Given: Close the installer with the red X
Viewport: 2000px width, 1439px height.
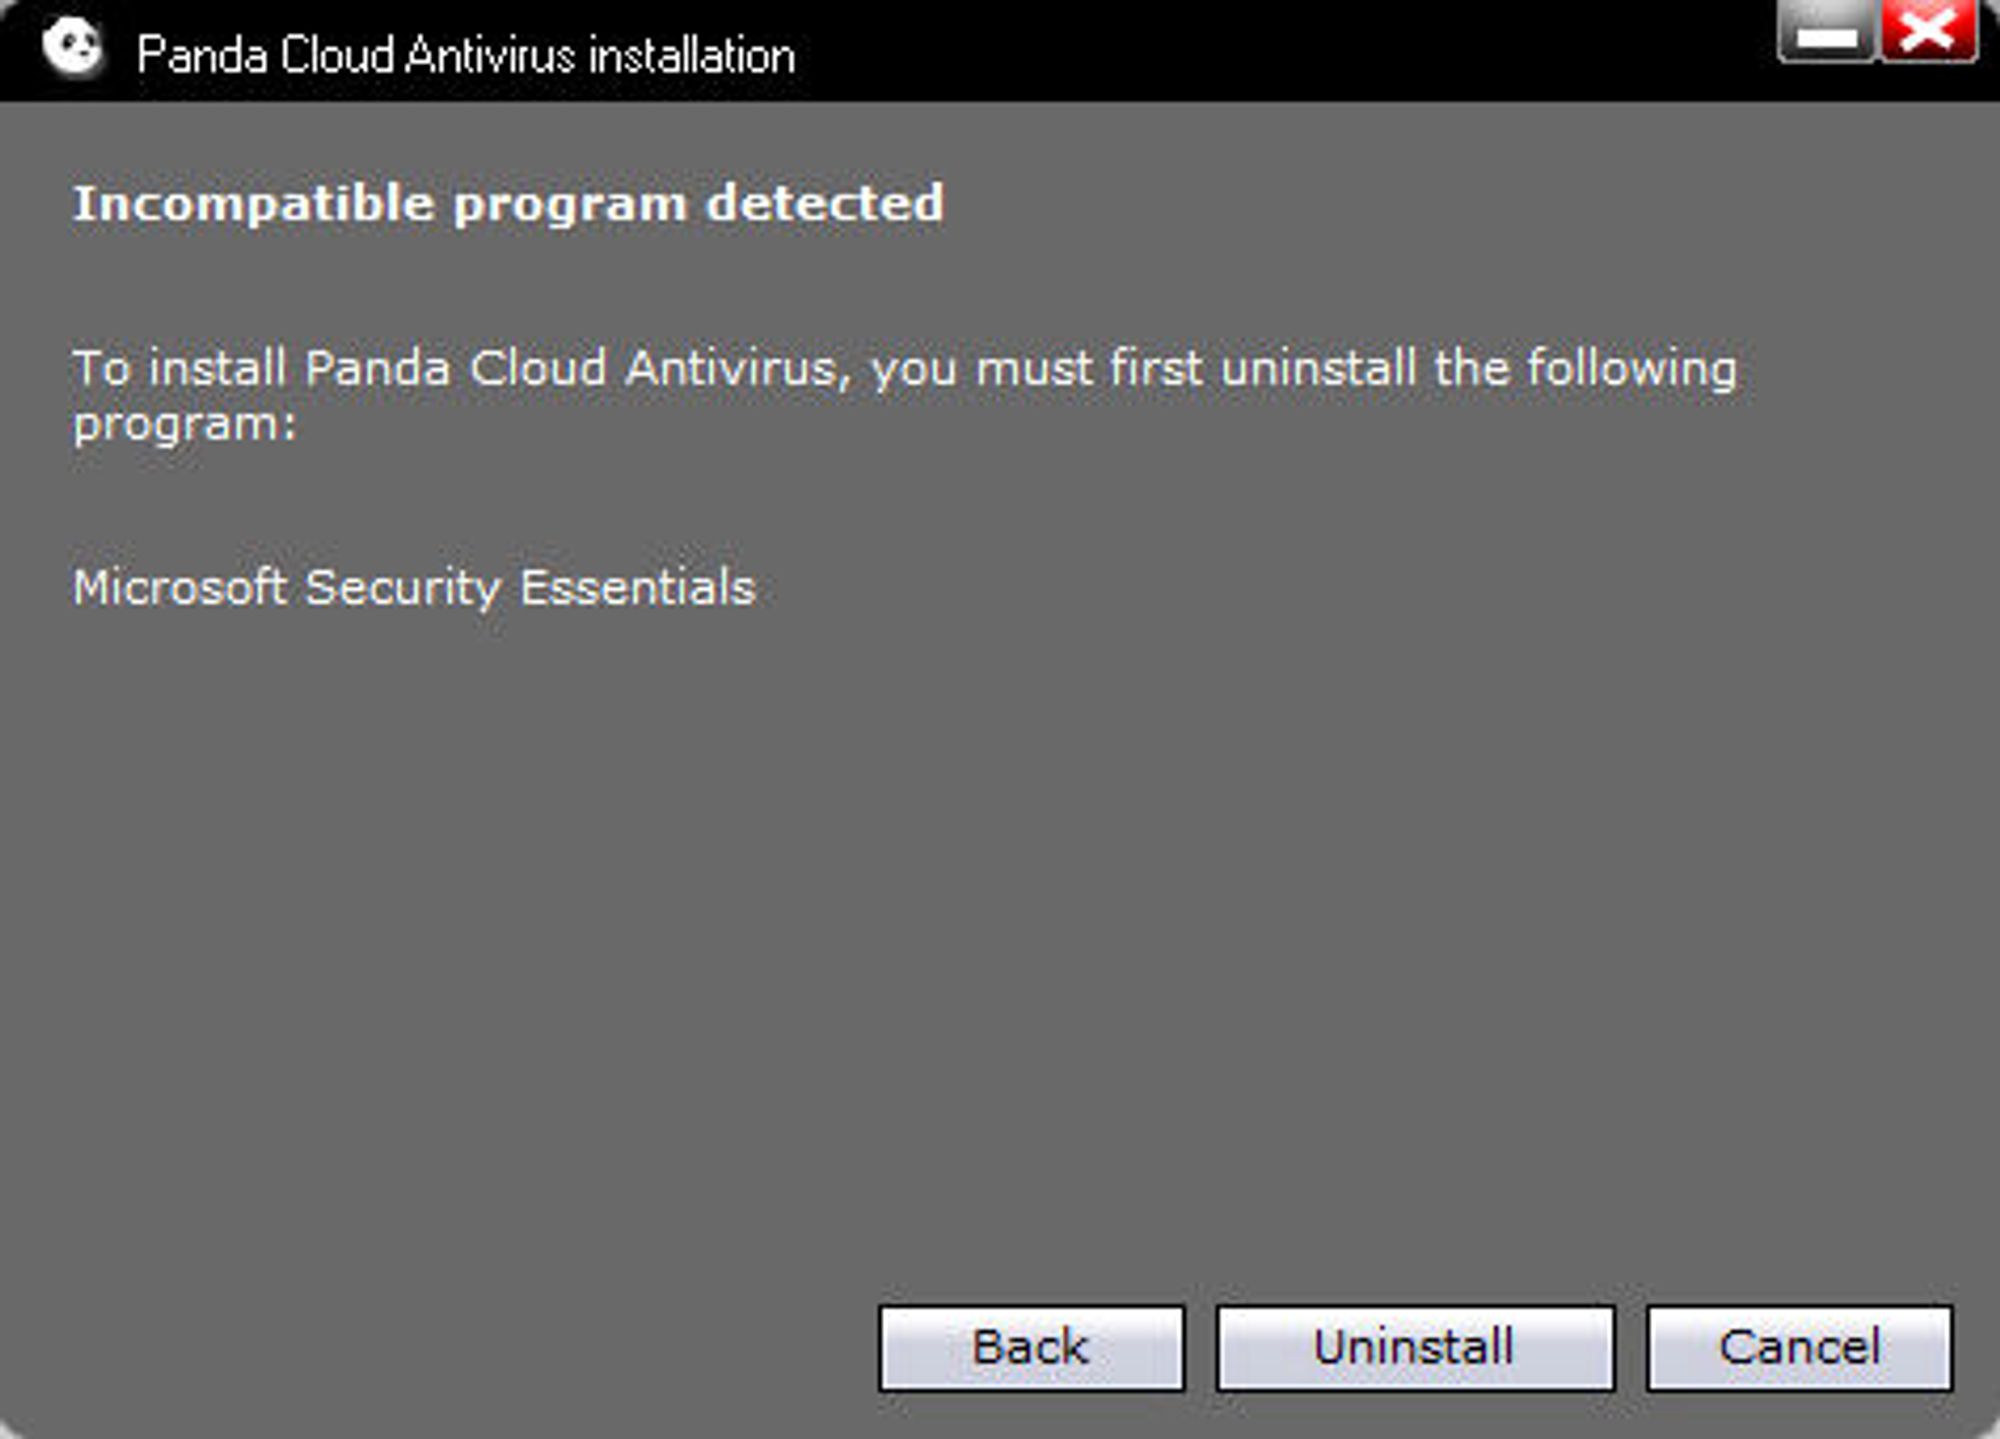Looking at the screenshot, I should 1929,31.
